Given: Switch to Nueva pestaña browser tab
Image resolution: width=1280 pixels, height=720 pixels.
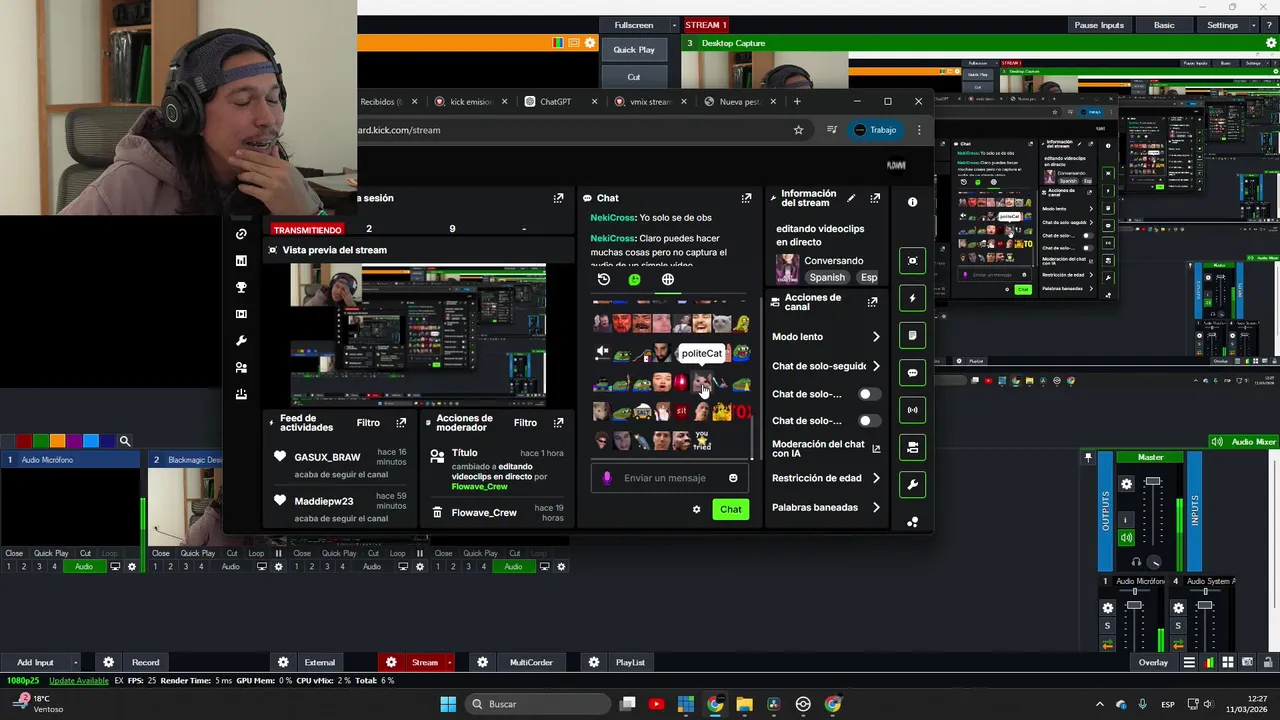Looking at the screenshot, I should pyautogui.click(x=739, y=102).
